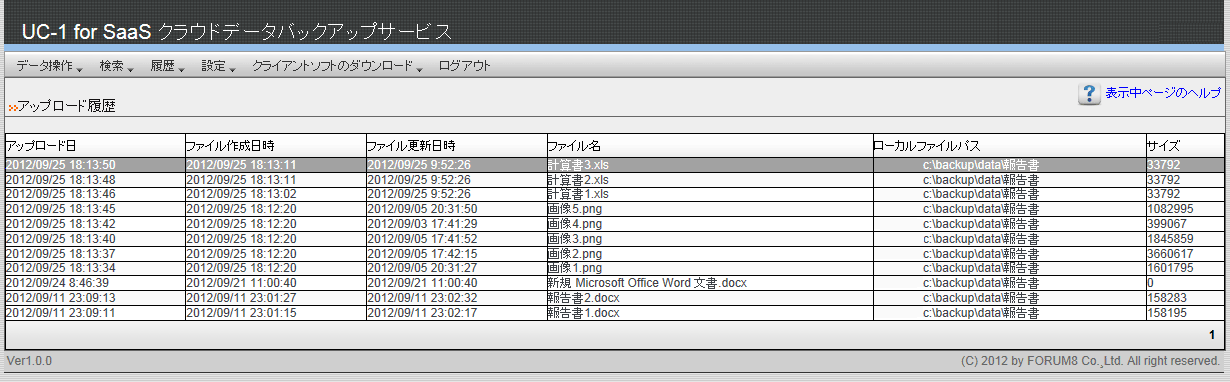1230x382 pixels.
Task: Expand dropdown arrow next to 履歴
Action: 181,69
